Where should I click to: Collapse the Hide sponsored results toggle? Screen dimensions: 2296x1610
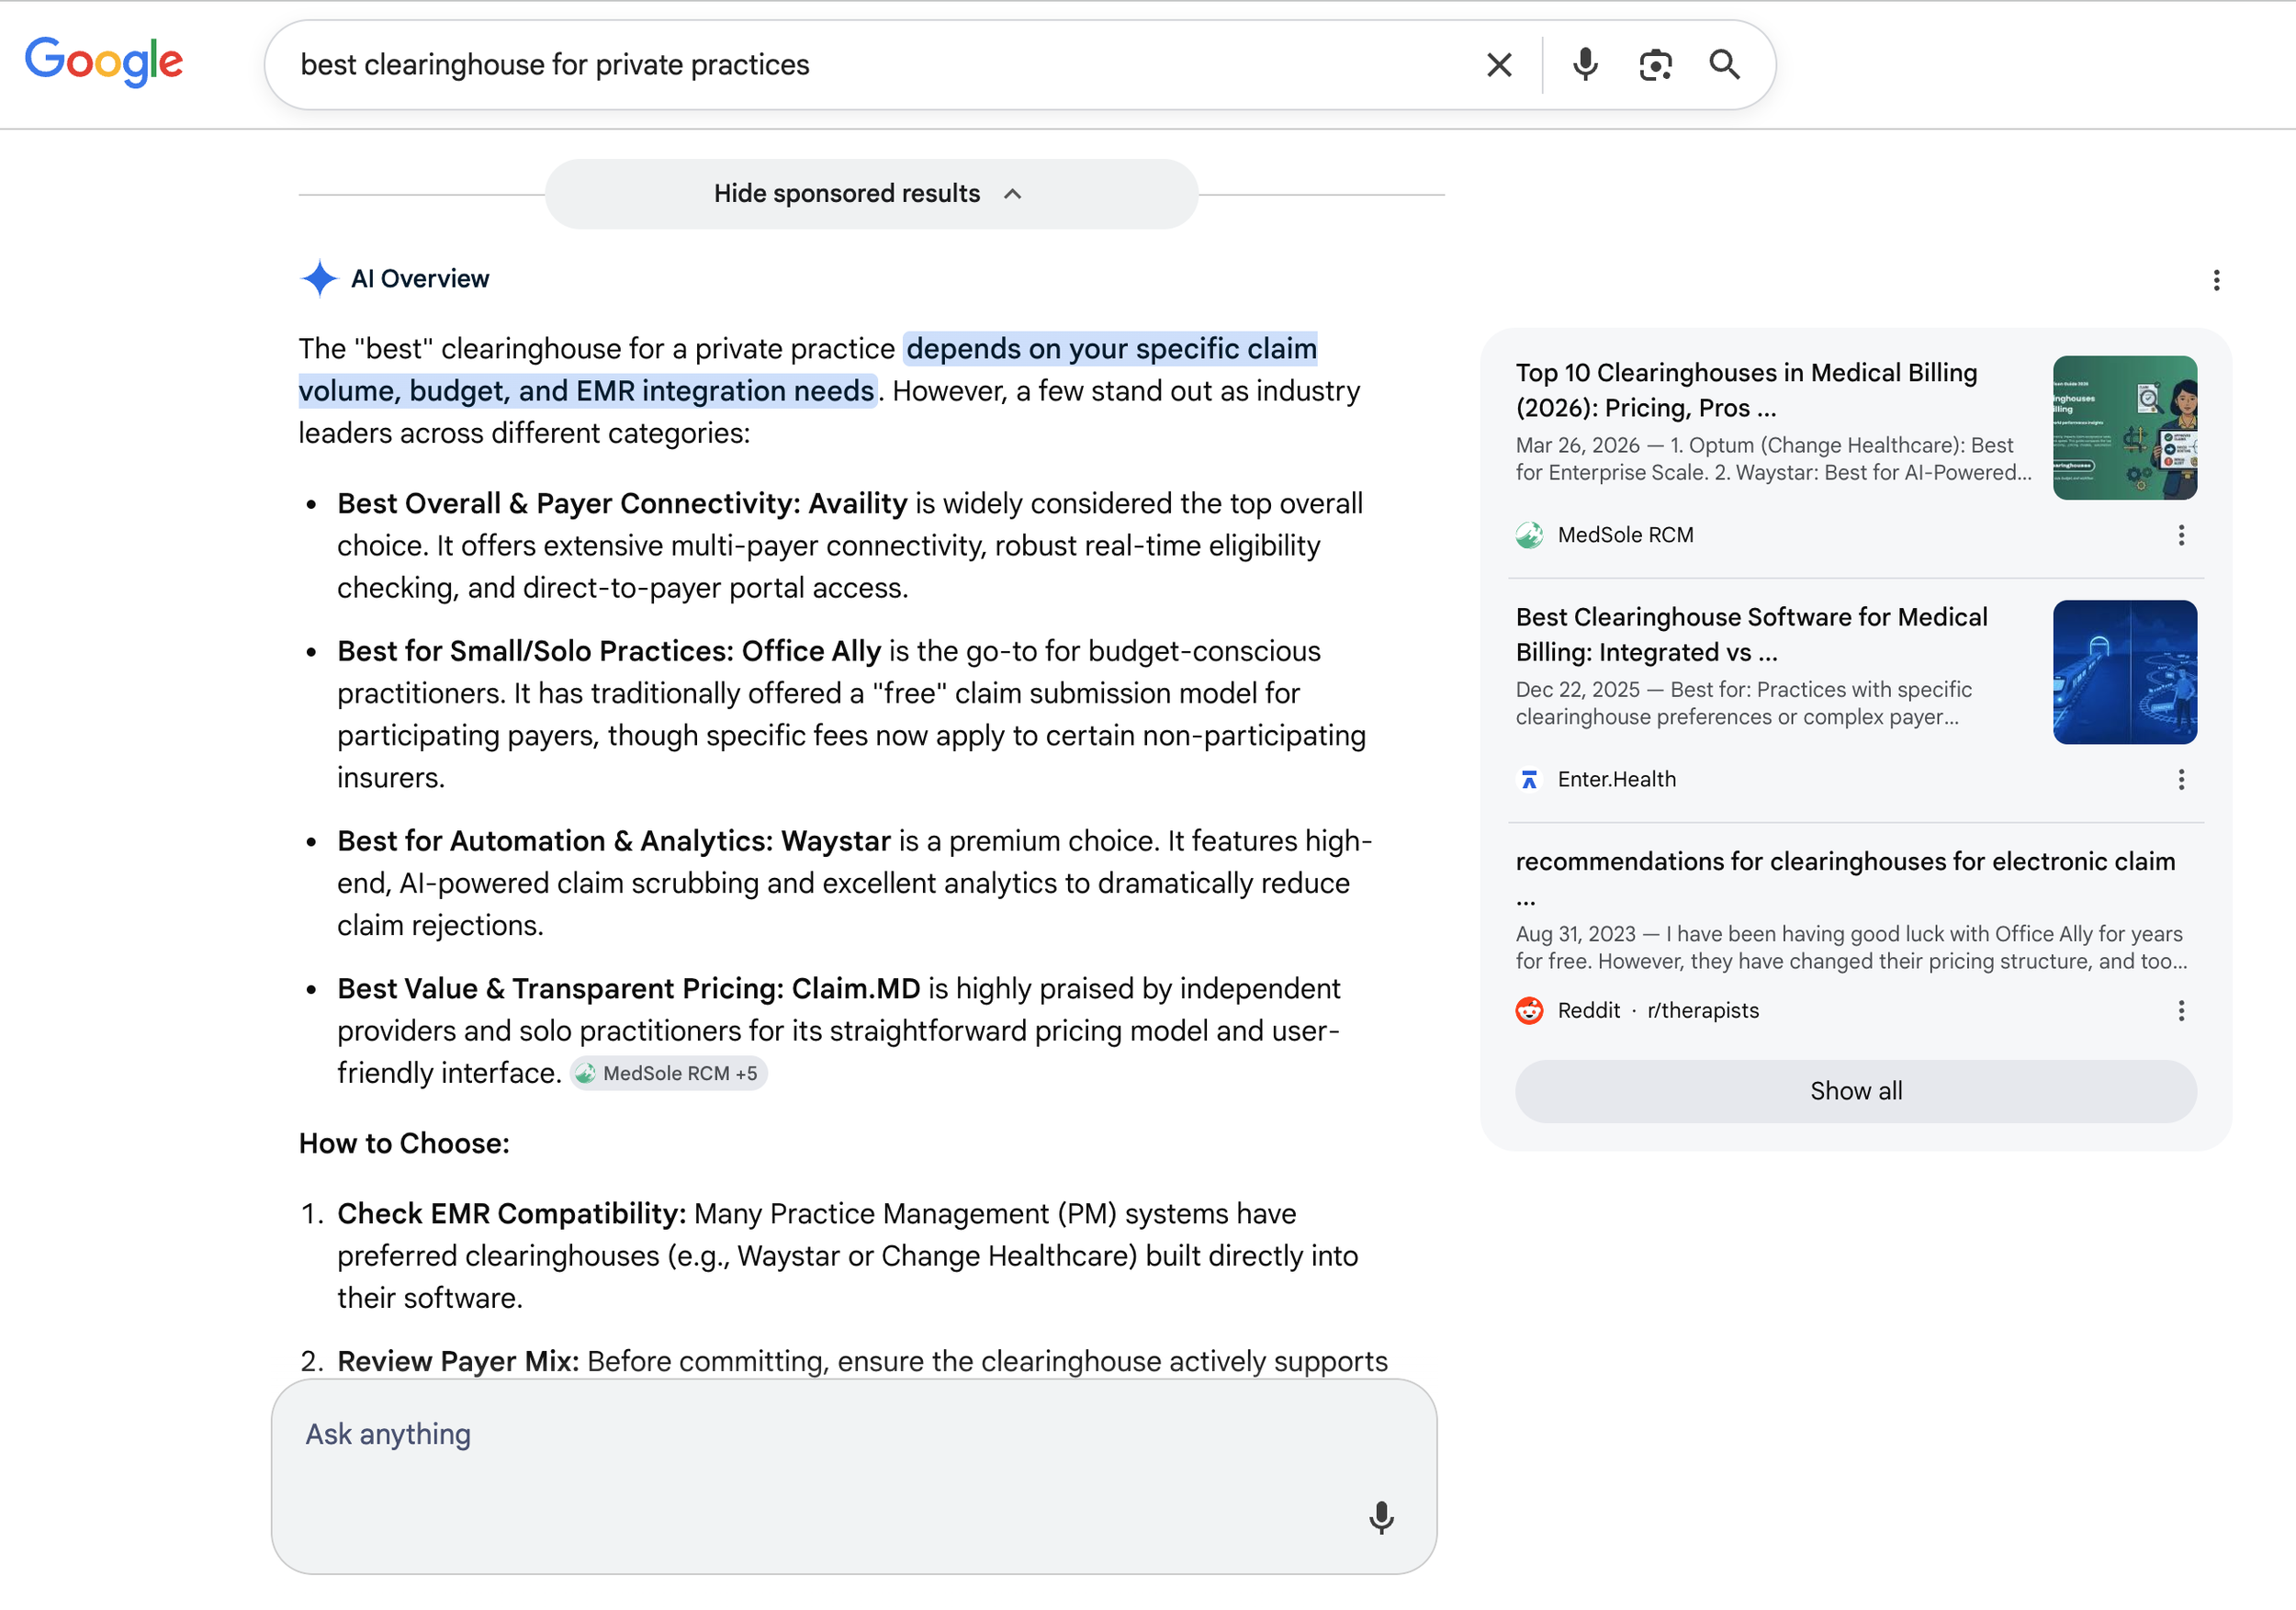point(871,194)
